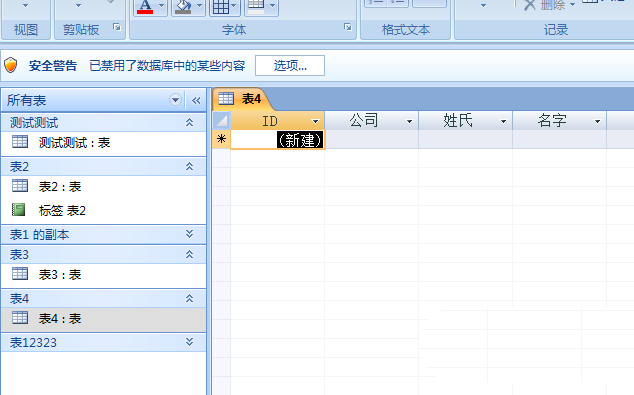
Task: Click the table icon beside 表4 : 表
Action: (x=20, y=318)
